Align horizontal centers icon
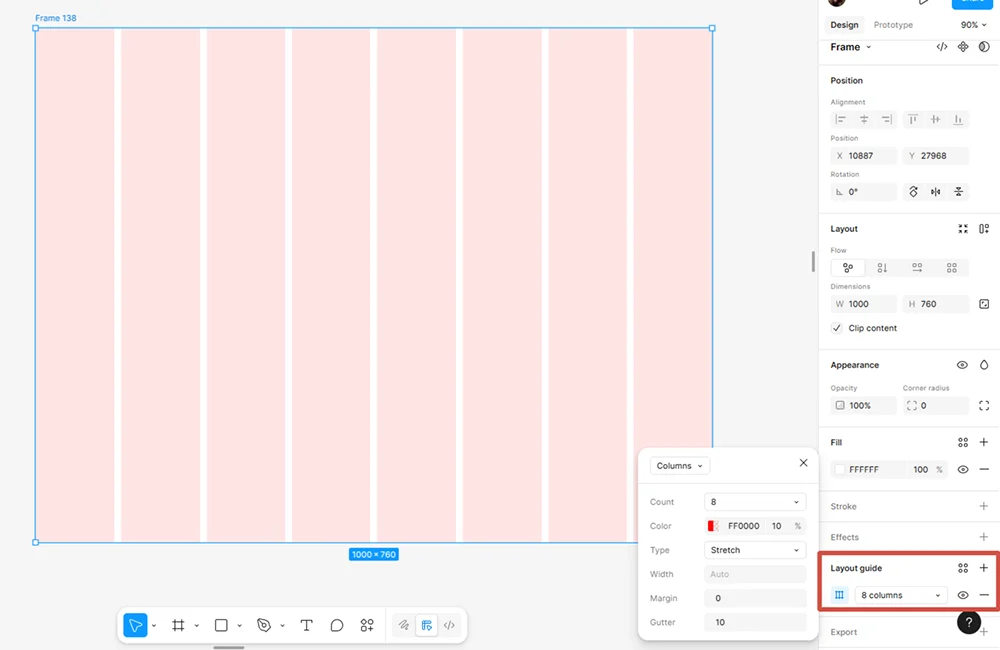This screenshot has width=1000, height=650. [x=864, y=119]
